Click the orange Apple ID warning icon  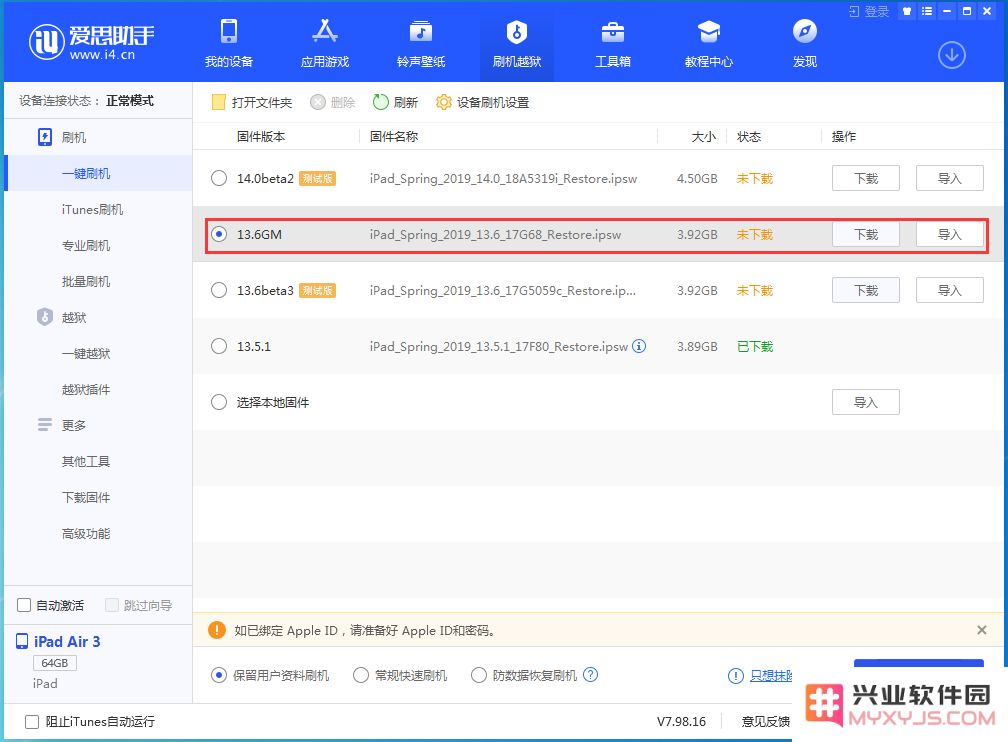(x=217, y=630)
